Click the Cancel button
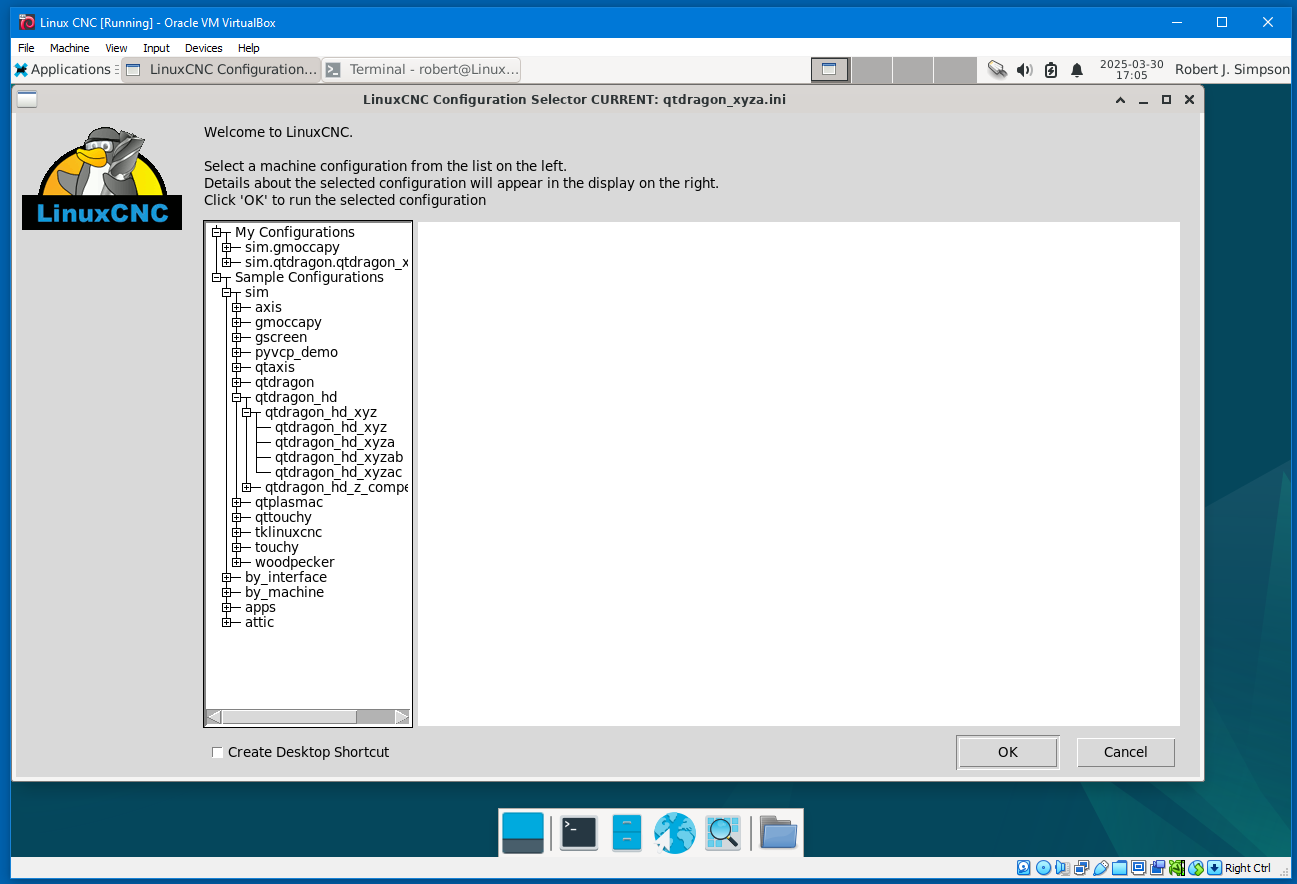Viewport: 1297px width, 884px height. coord(1125,752)
